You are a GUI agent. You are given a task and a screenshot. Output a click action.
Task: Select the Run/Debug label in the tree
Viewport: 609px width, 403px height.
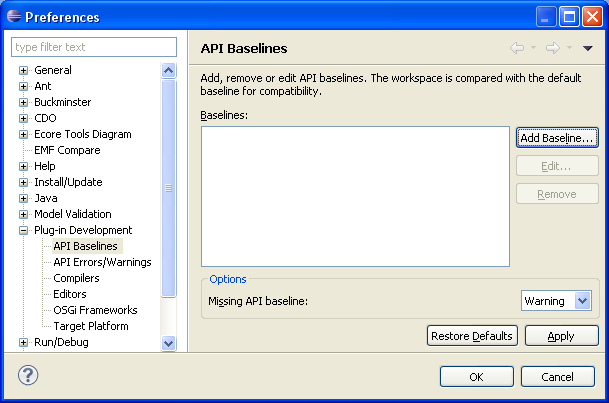pos(61,342)
